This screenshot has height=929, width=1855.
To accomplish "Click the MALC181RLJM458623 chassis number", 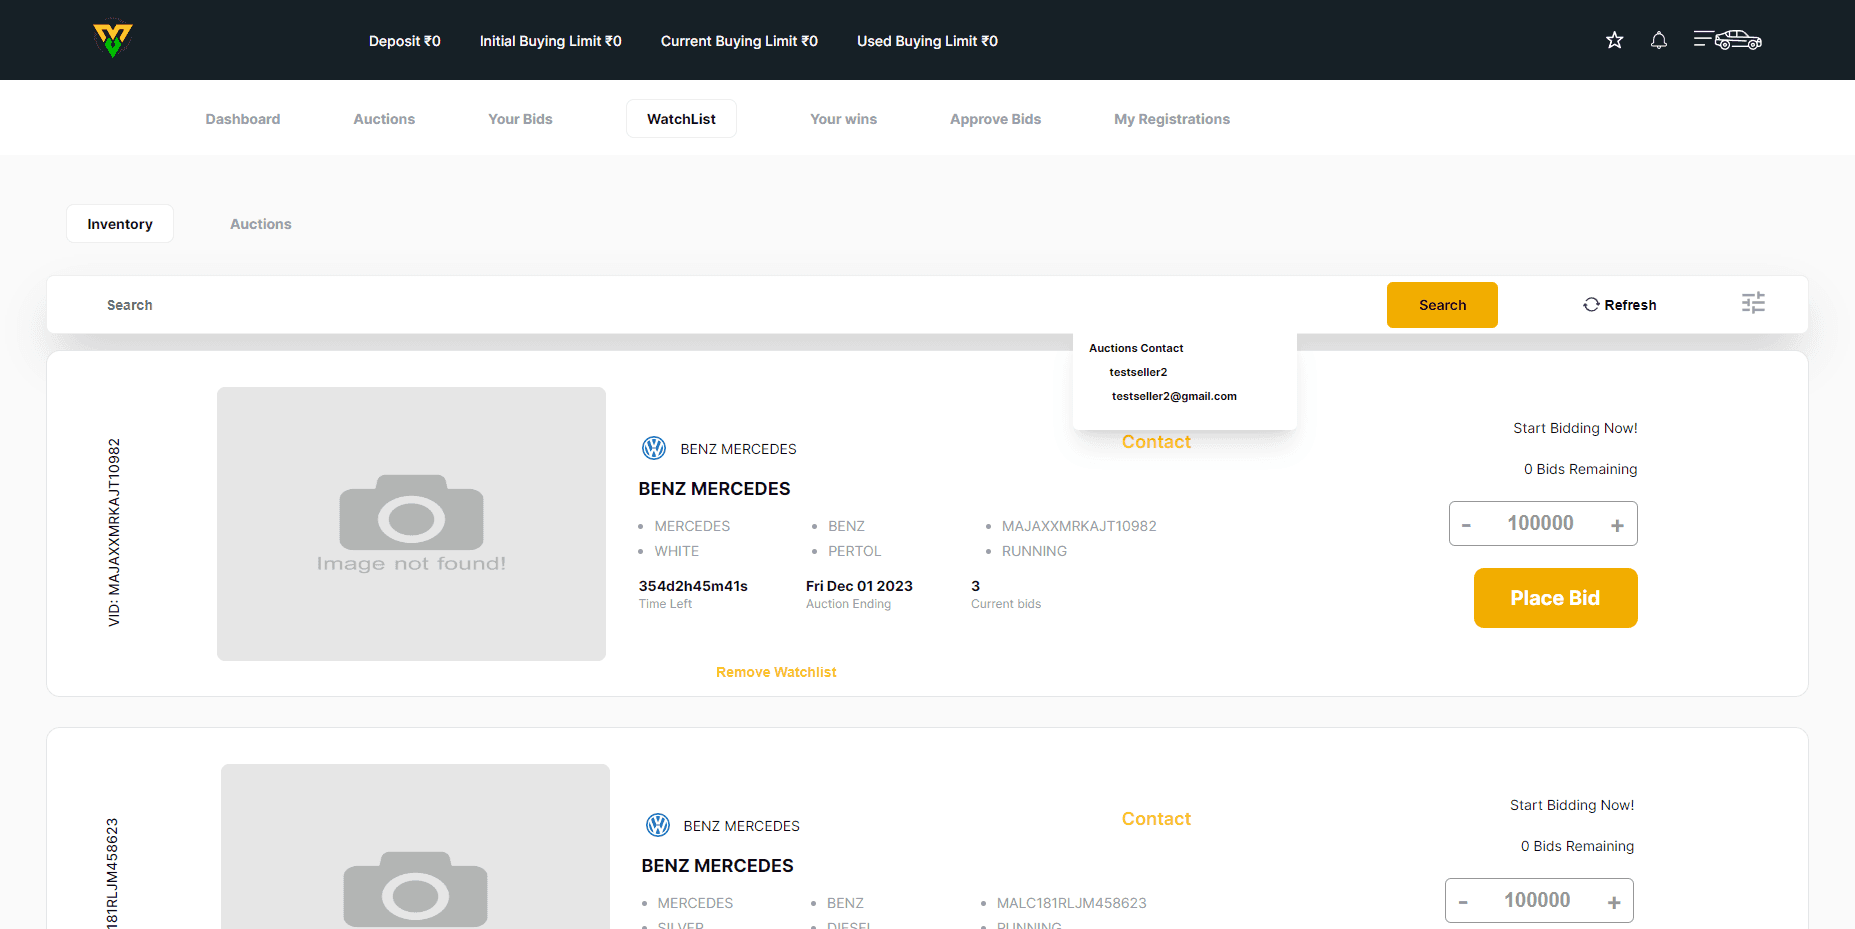I will (1071, 903).
